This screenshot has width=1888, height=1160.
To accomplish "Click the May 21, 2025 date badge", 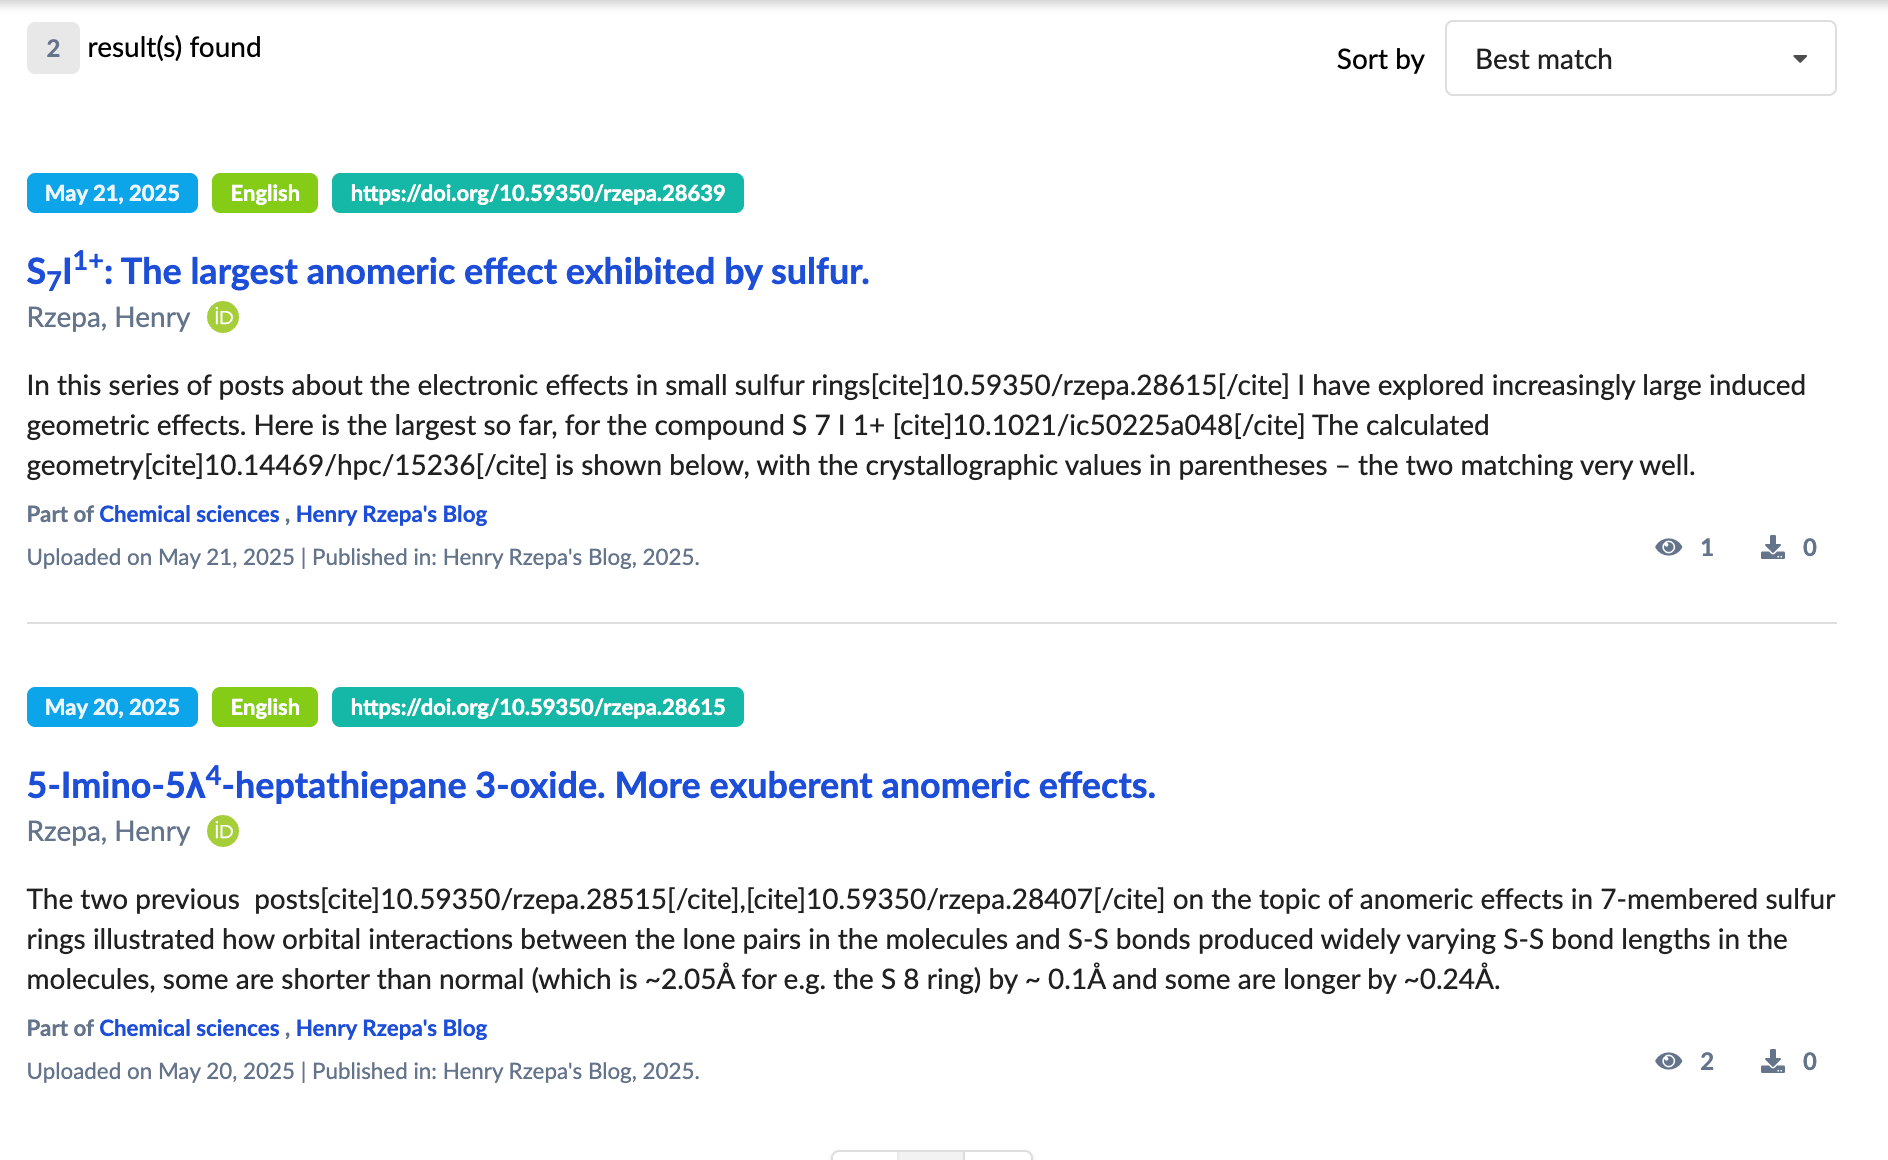I will [x=112, y=193].
